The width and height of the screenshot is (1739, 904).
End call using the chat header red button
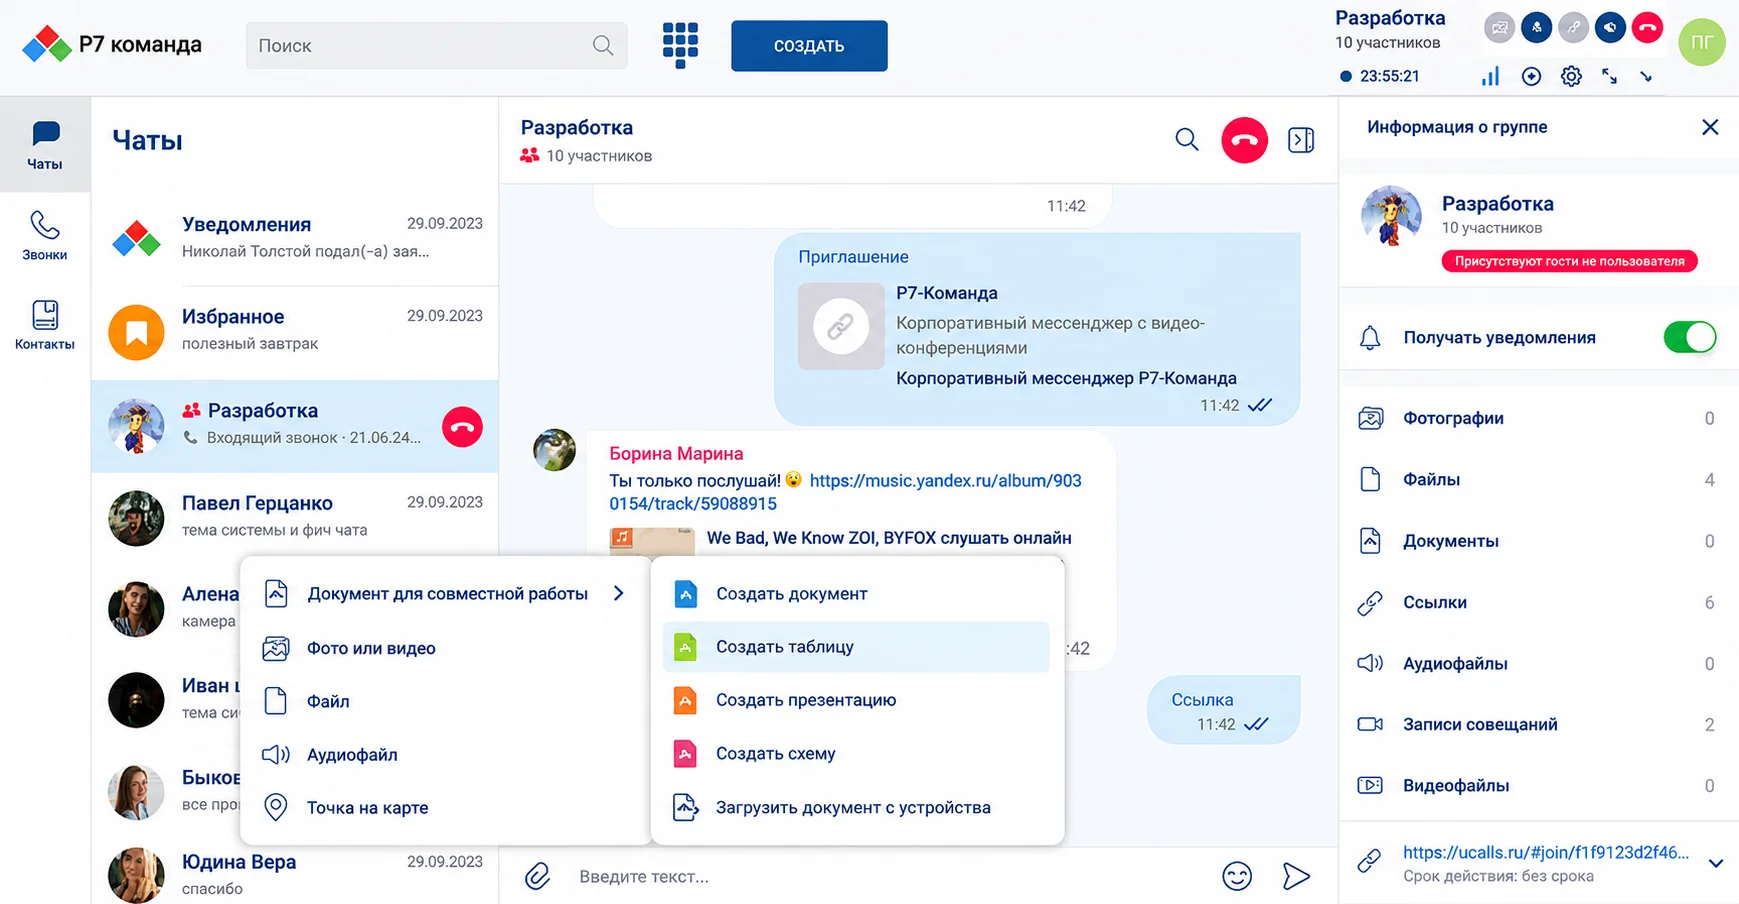pyautogui.click(x=1244, y=140)
